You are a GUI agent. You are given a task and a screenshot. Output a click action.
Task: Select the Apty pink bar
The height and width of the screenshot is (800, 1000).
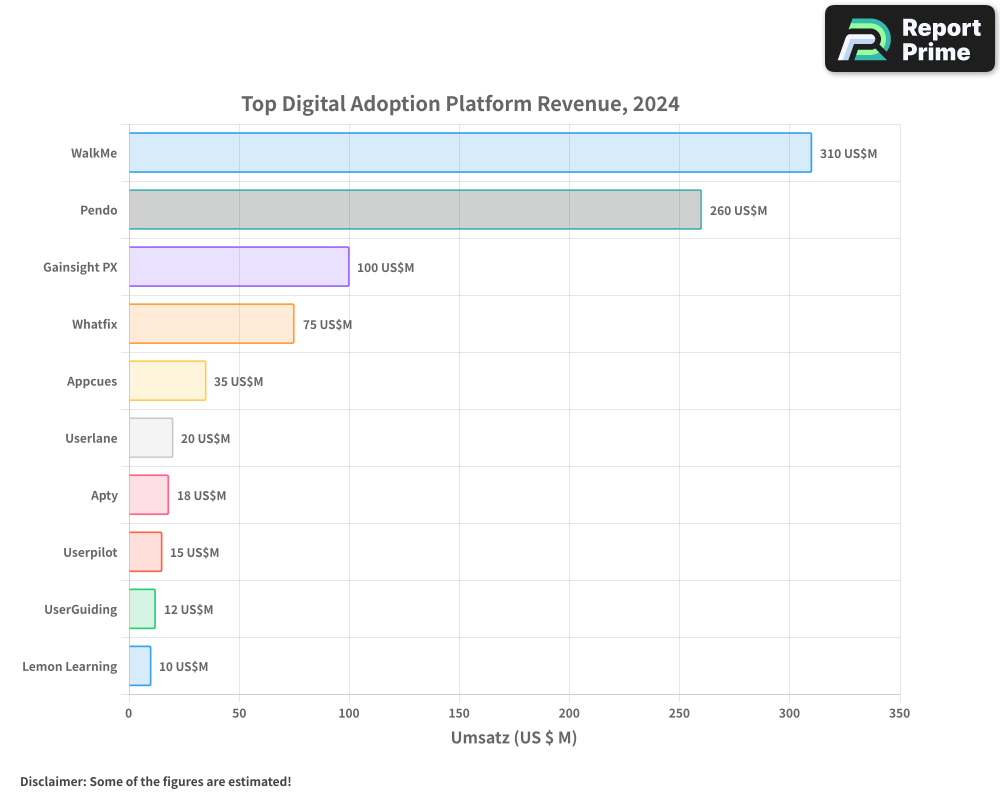pyautogui.click(x=147, y=495)
